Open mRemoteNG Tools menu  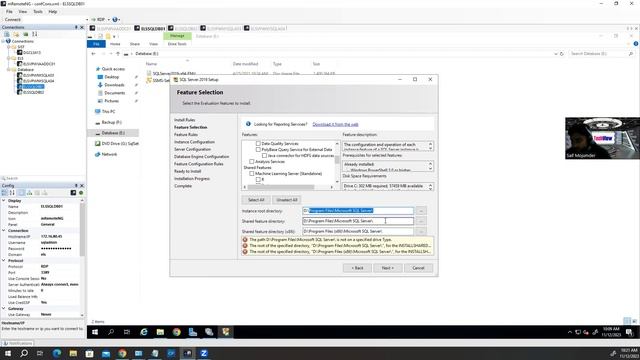[38, 11]
